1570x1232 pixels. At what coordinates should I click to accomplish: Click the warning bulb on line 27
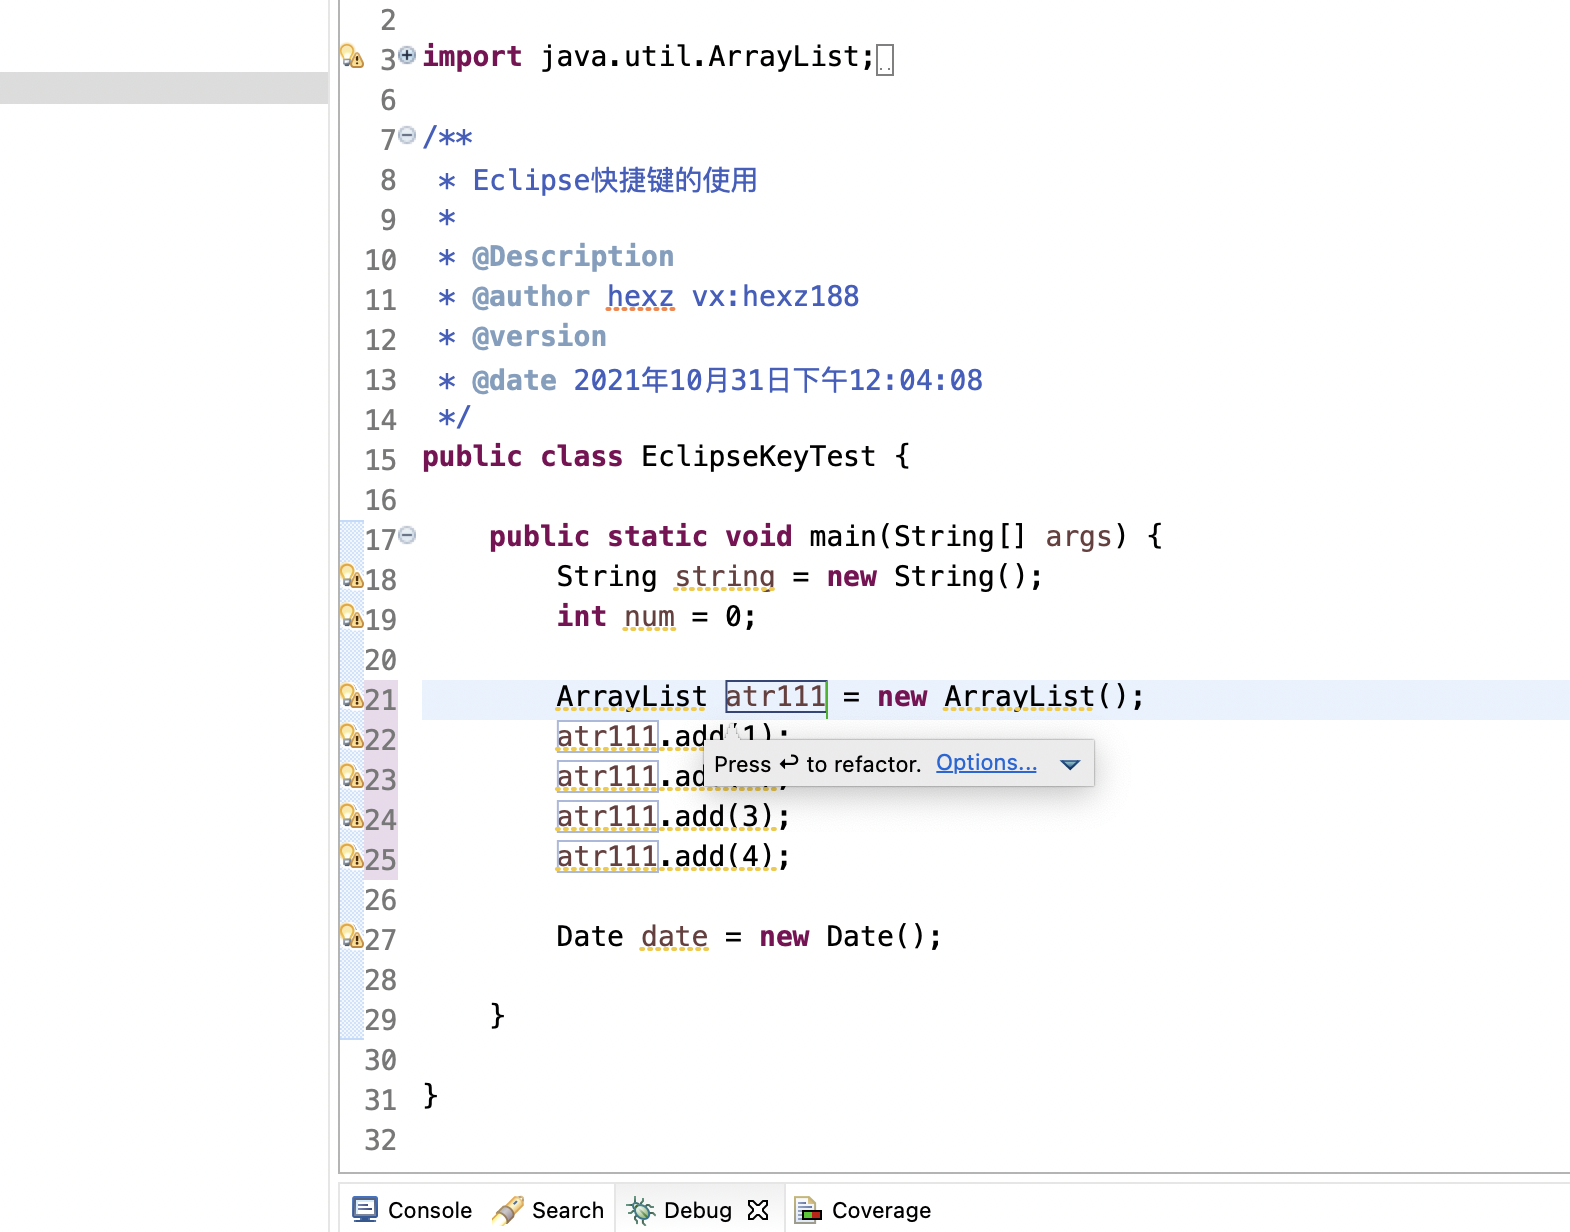[352, 937]
